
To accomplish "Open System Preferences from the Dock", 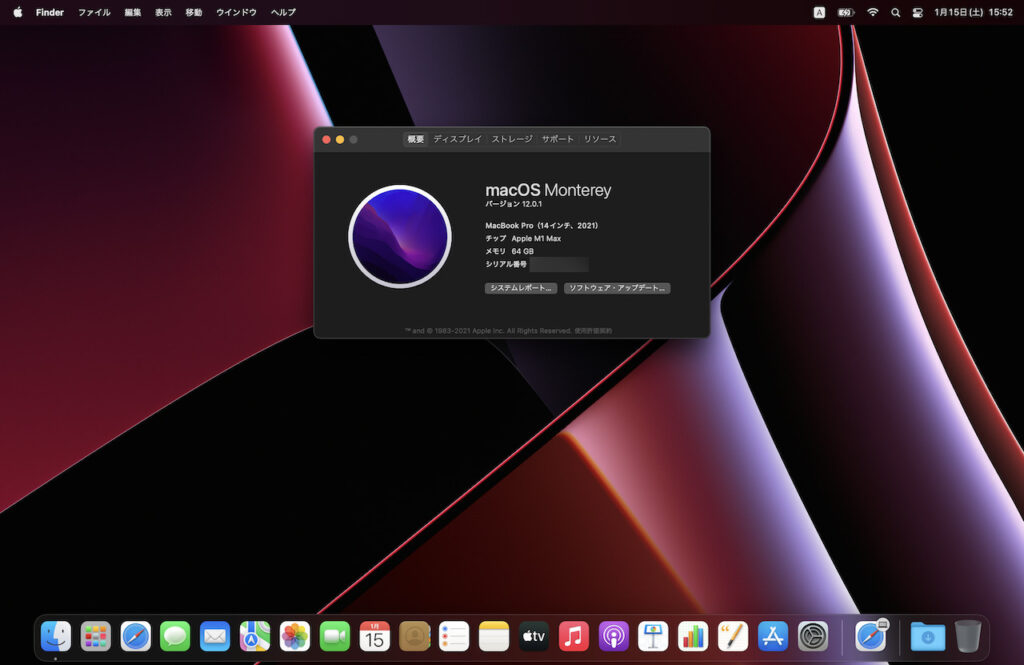I will [812, 636].
